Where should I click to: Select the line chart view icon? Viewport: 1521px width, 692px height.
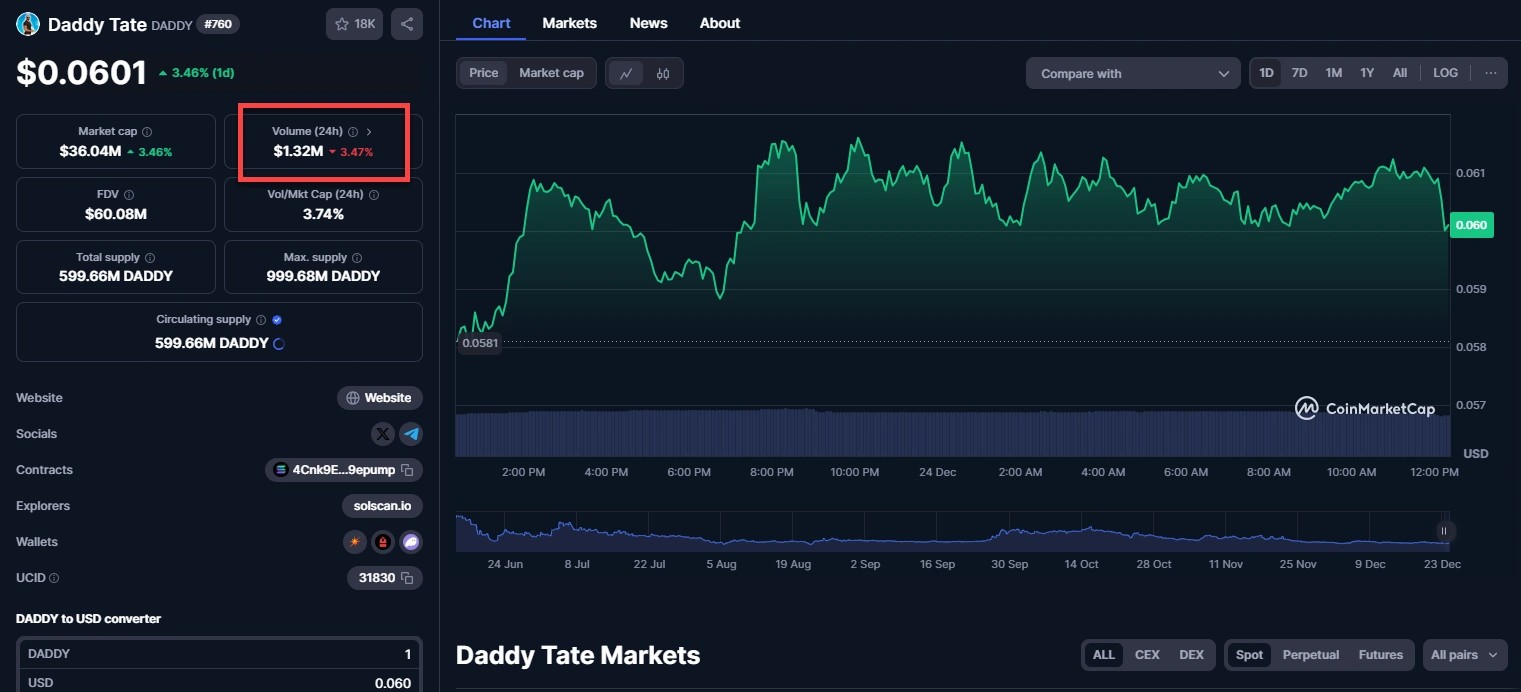[626, 73]
